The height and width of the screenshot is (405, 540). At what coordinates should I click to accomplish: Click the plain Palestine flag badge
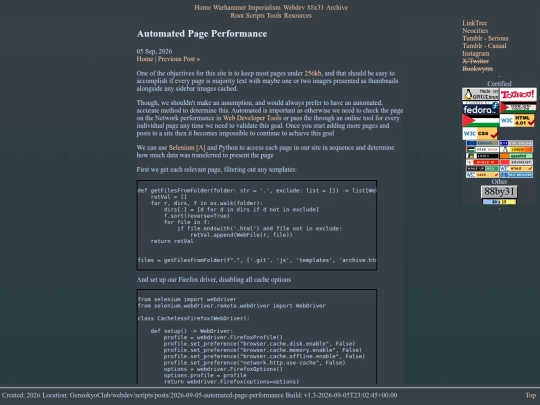480,121
